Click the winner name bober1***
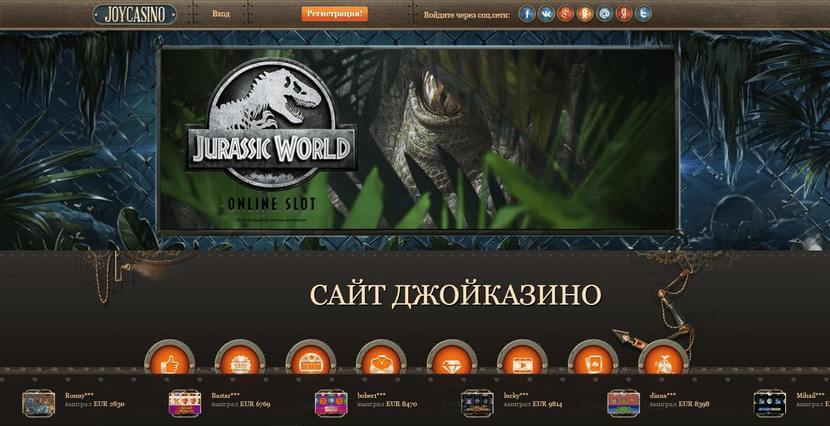The image size is (830, 426). pyautogui.click(x=371, y=395)
